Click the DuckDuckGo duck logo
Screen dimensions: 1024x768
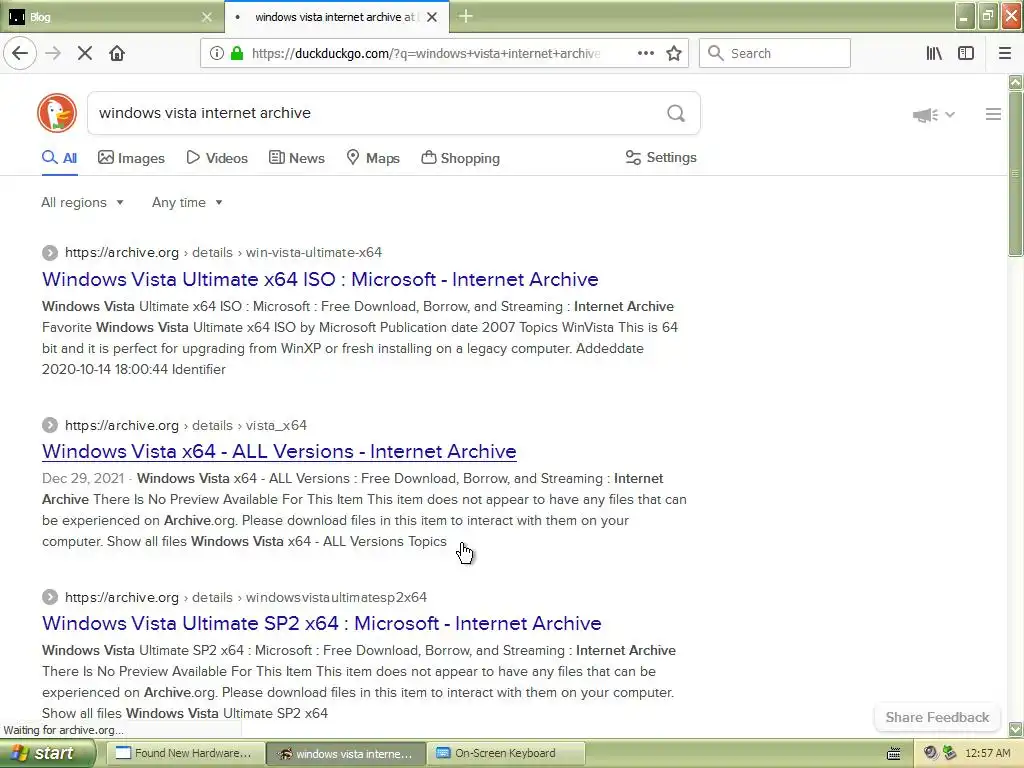pyautogui.click(x=57, y=113)
